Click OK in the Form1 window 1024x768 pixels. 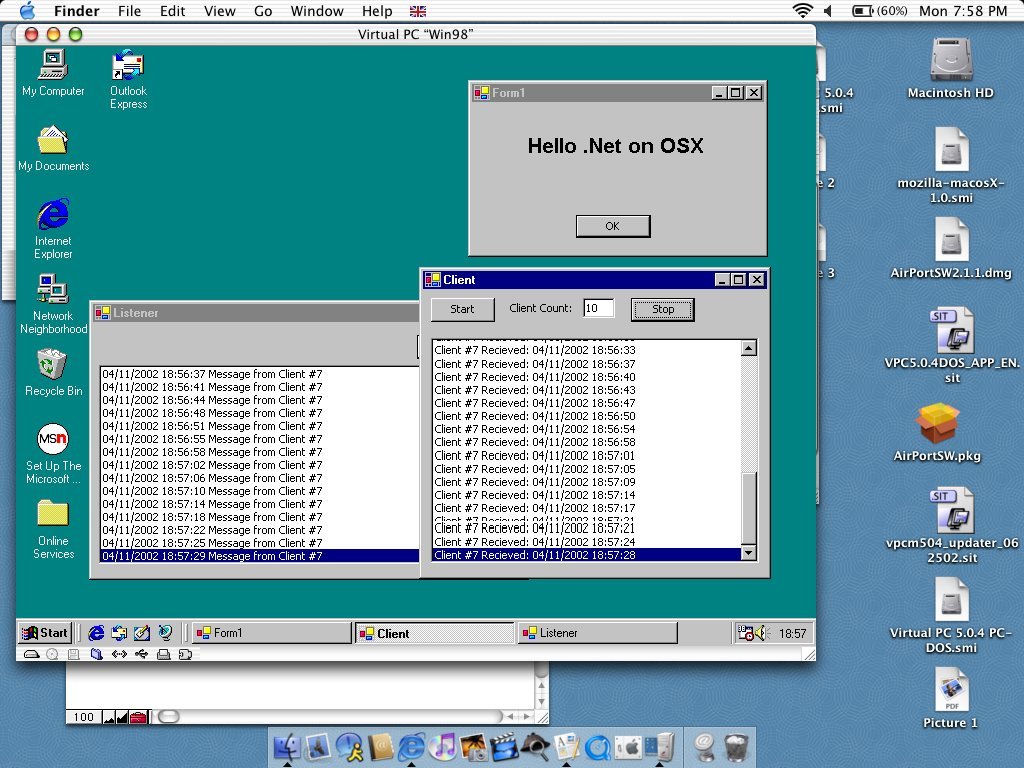613,226
